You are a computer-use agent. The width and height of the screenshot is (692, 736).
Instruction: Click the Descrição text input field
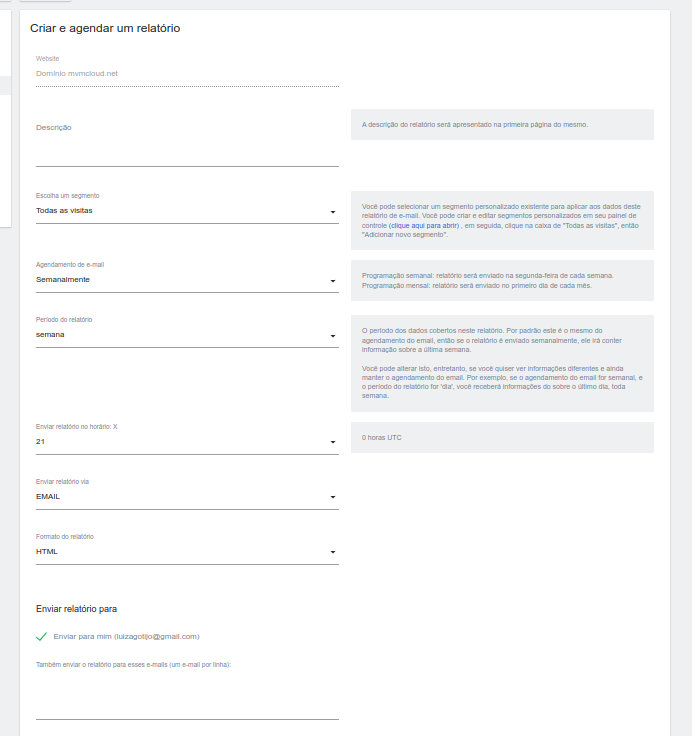tap(187, 154)
